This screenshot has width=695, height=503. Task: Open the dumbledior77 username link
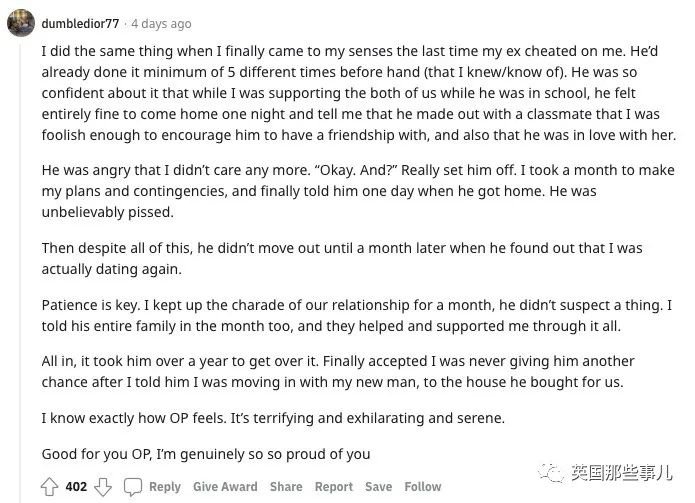coord(80,23)
